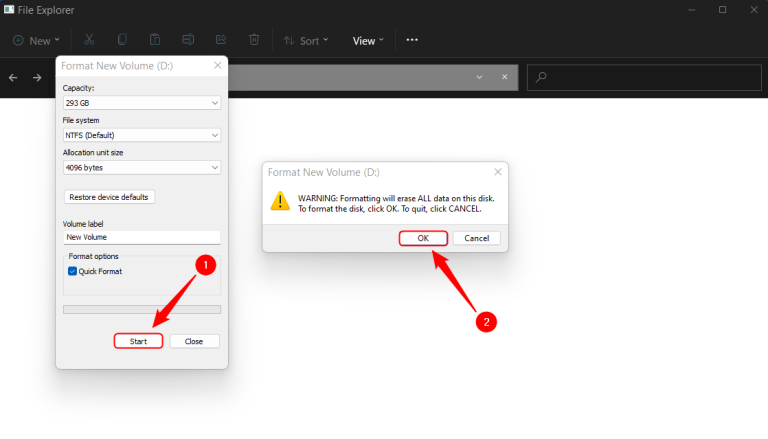Viewport: 768px width, 439px height.
Task: Open the See more three-dots menu
Action: click(412, 40)
